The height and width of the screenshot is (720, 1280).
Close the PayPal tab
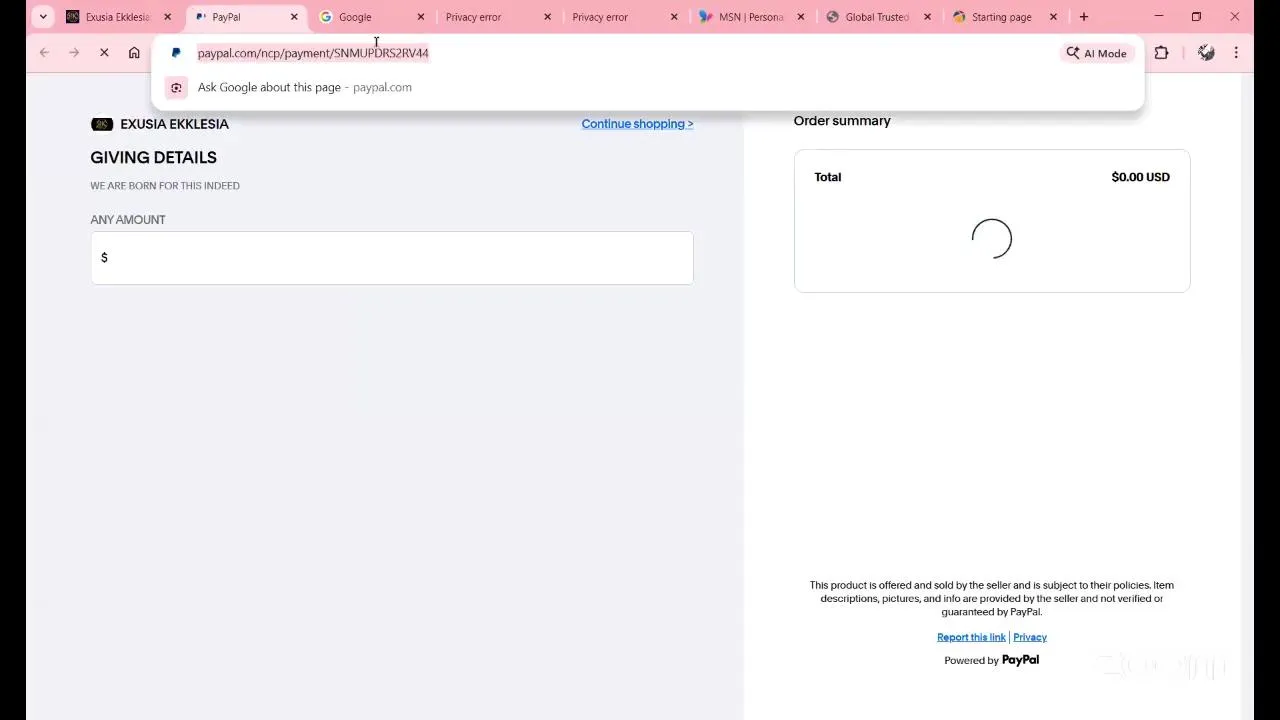click(x=294, y=17)
